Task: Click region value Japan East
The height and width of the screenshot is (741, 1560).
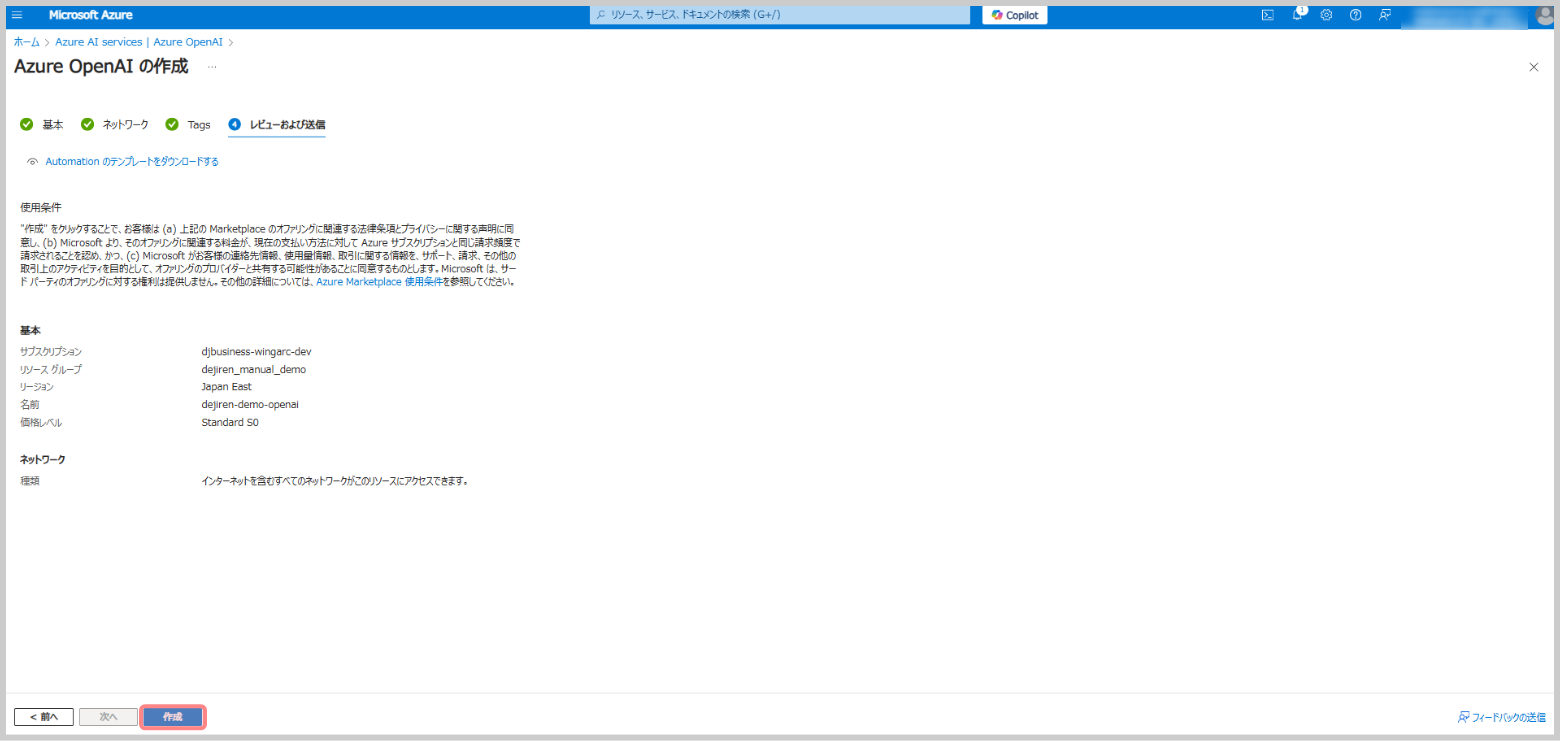Action: [227, 387]
